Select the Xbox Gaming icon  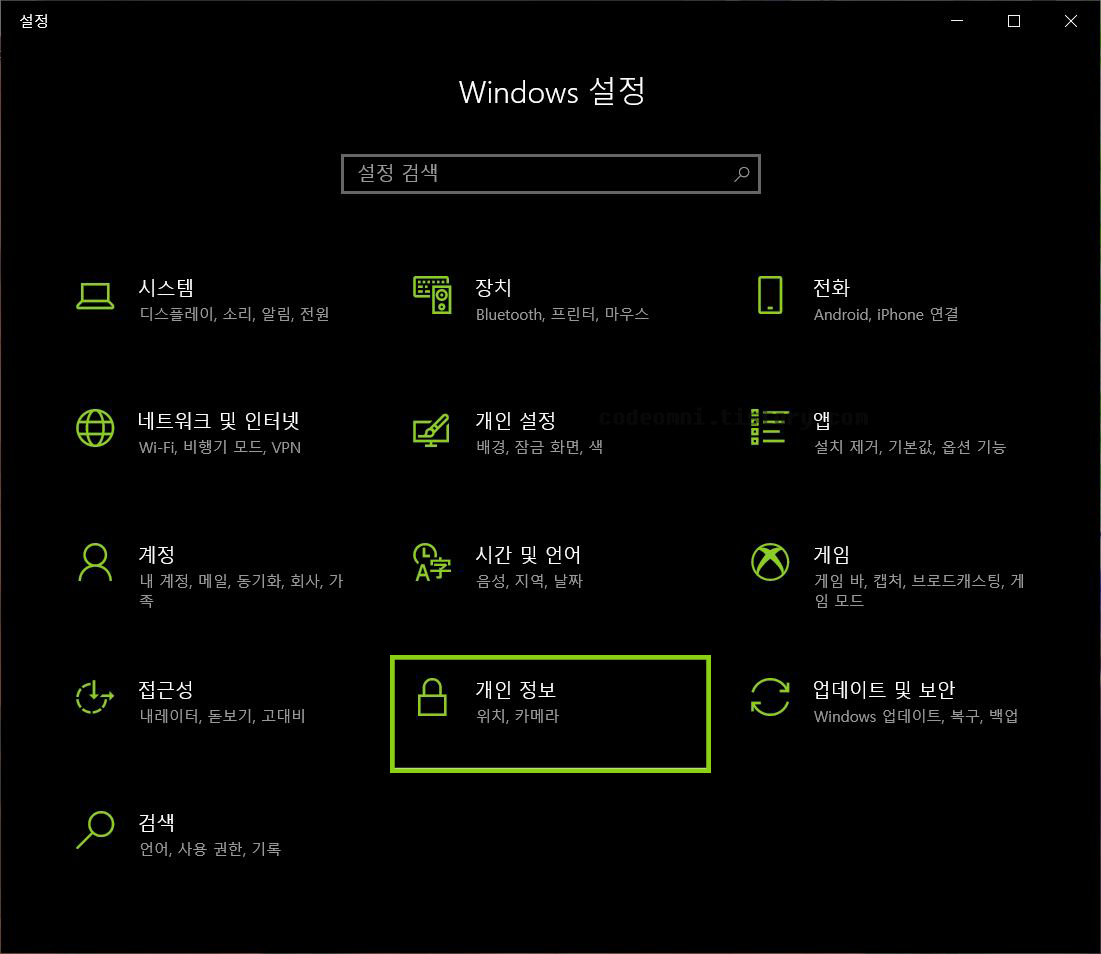[770, 562]
